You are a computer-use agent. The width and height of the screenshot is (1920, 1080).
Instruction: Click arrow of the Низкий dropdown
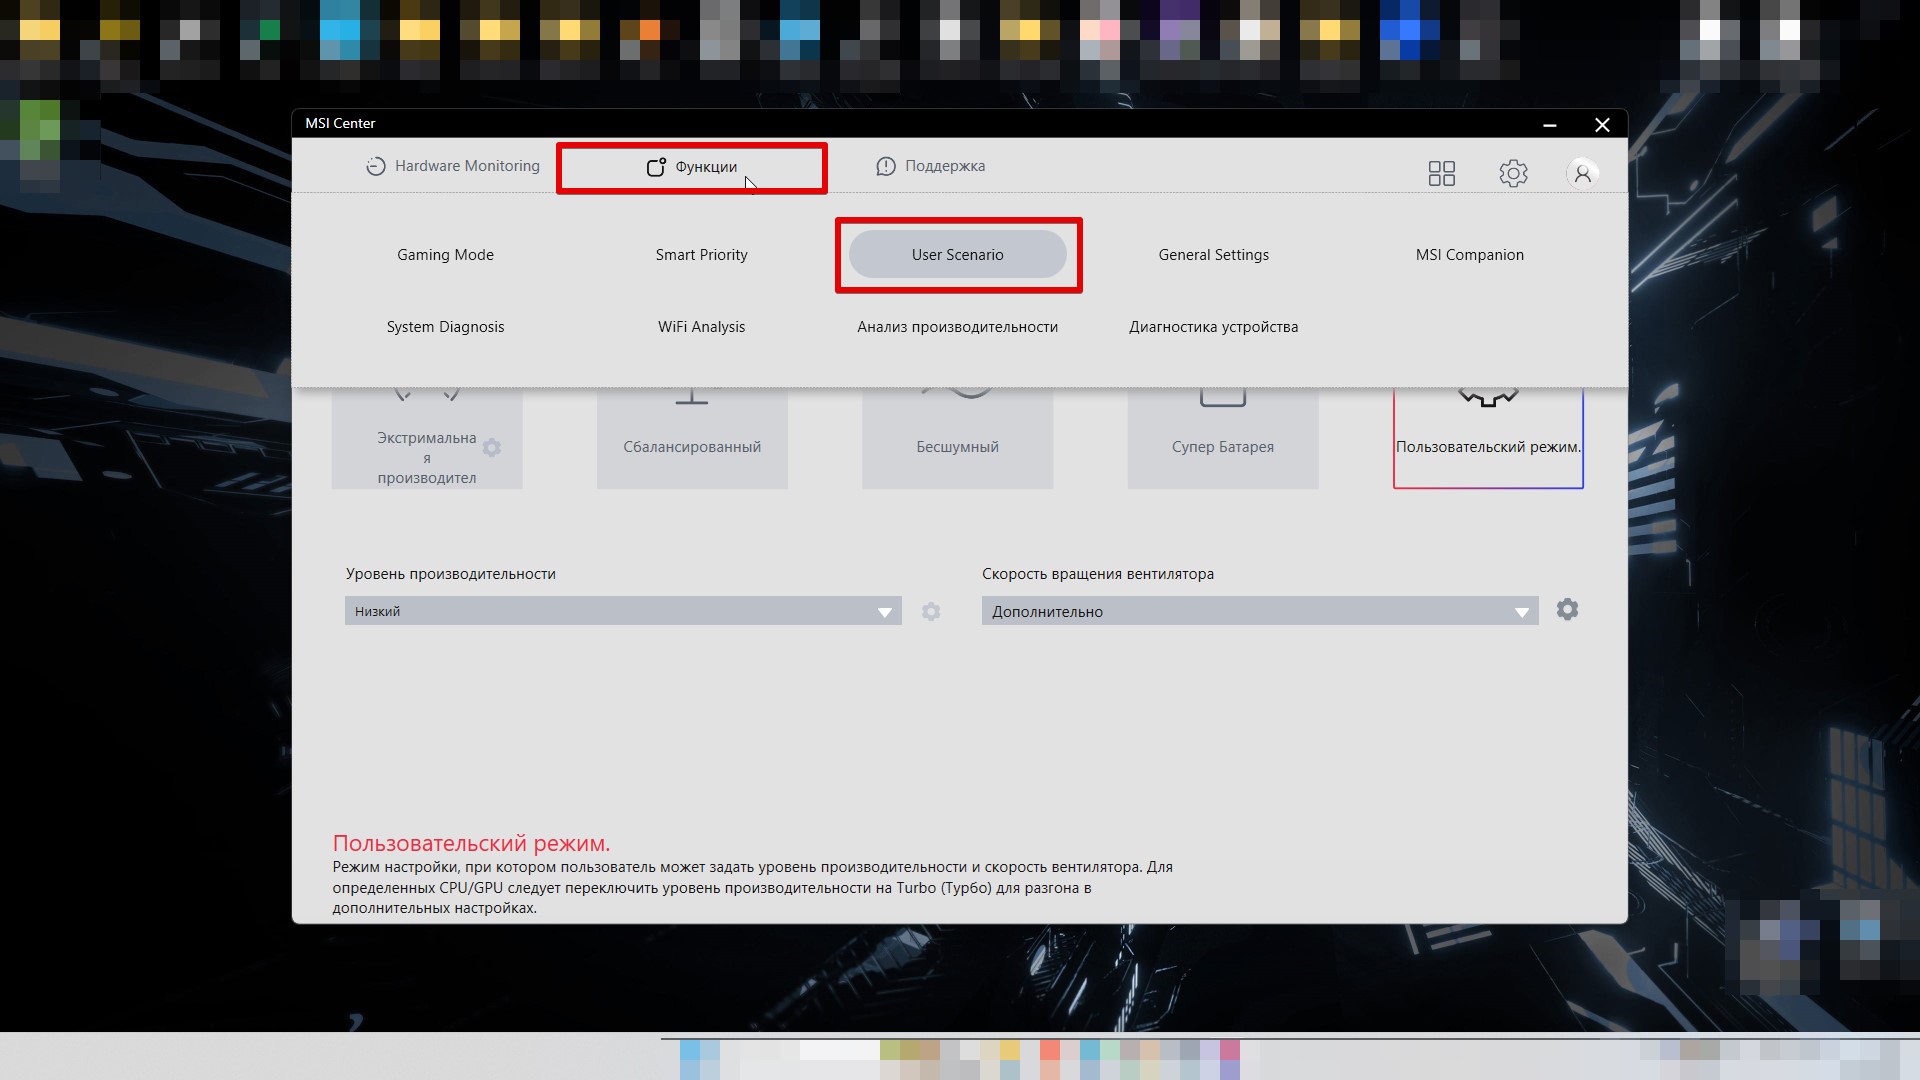pyautogui.click(x=884, y=612)
